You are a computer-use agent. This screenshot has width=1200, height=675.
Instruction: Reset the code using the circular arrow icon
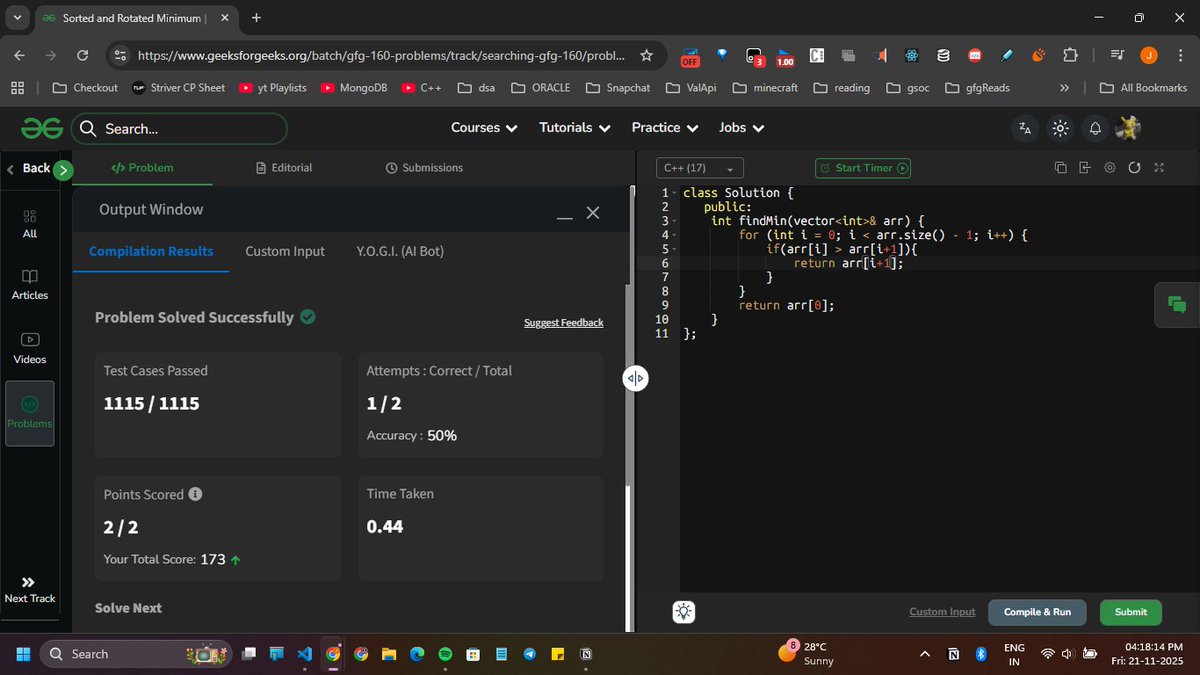pyautogui.click(x=1134, y=168)
